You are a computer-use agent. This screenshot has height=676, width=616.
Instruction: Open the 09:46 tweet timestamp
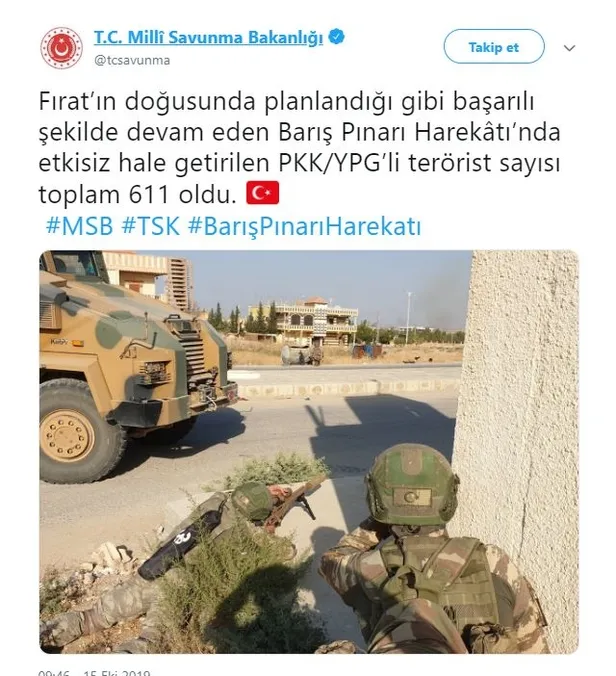(54, 673)
